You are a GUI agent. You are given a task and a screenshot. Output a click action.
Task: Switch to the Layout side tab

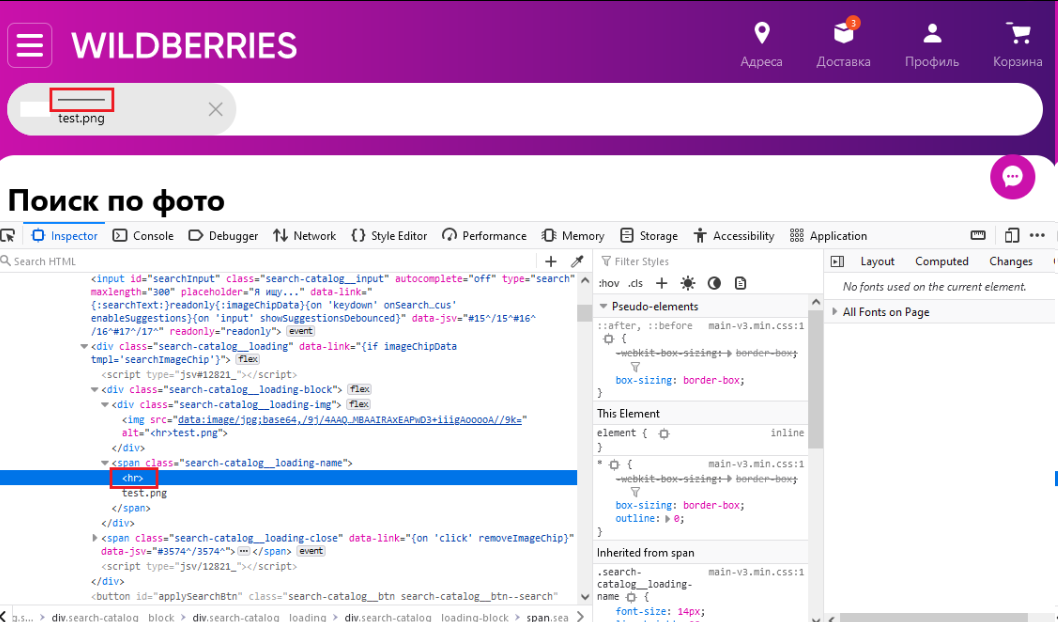(x=877, y=261)
